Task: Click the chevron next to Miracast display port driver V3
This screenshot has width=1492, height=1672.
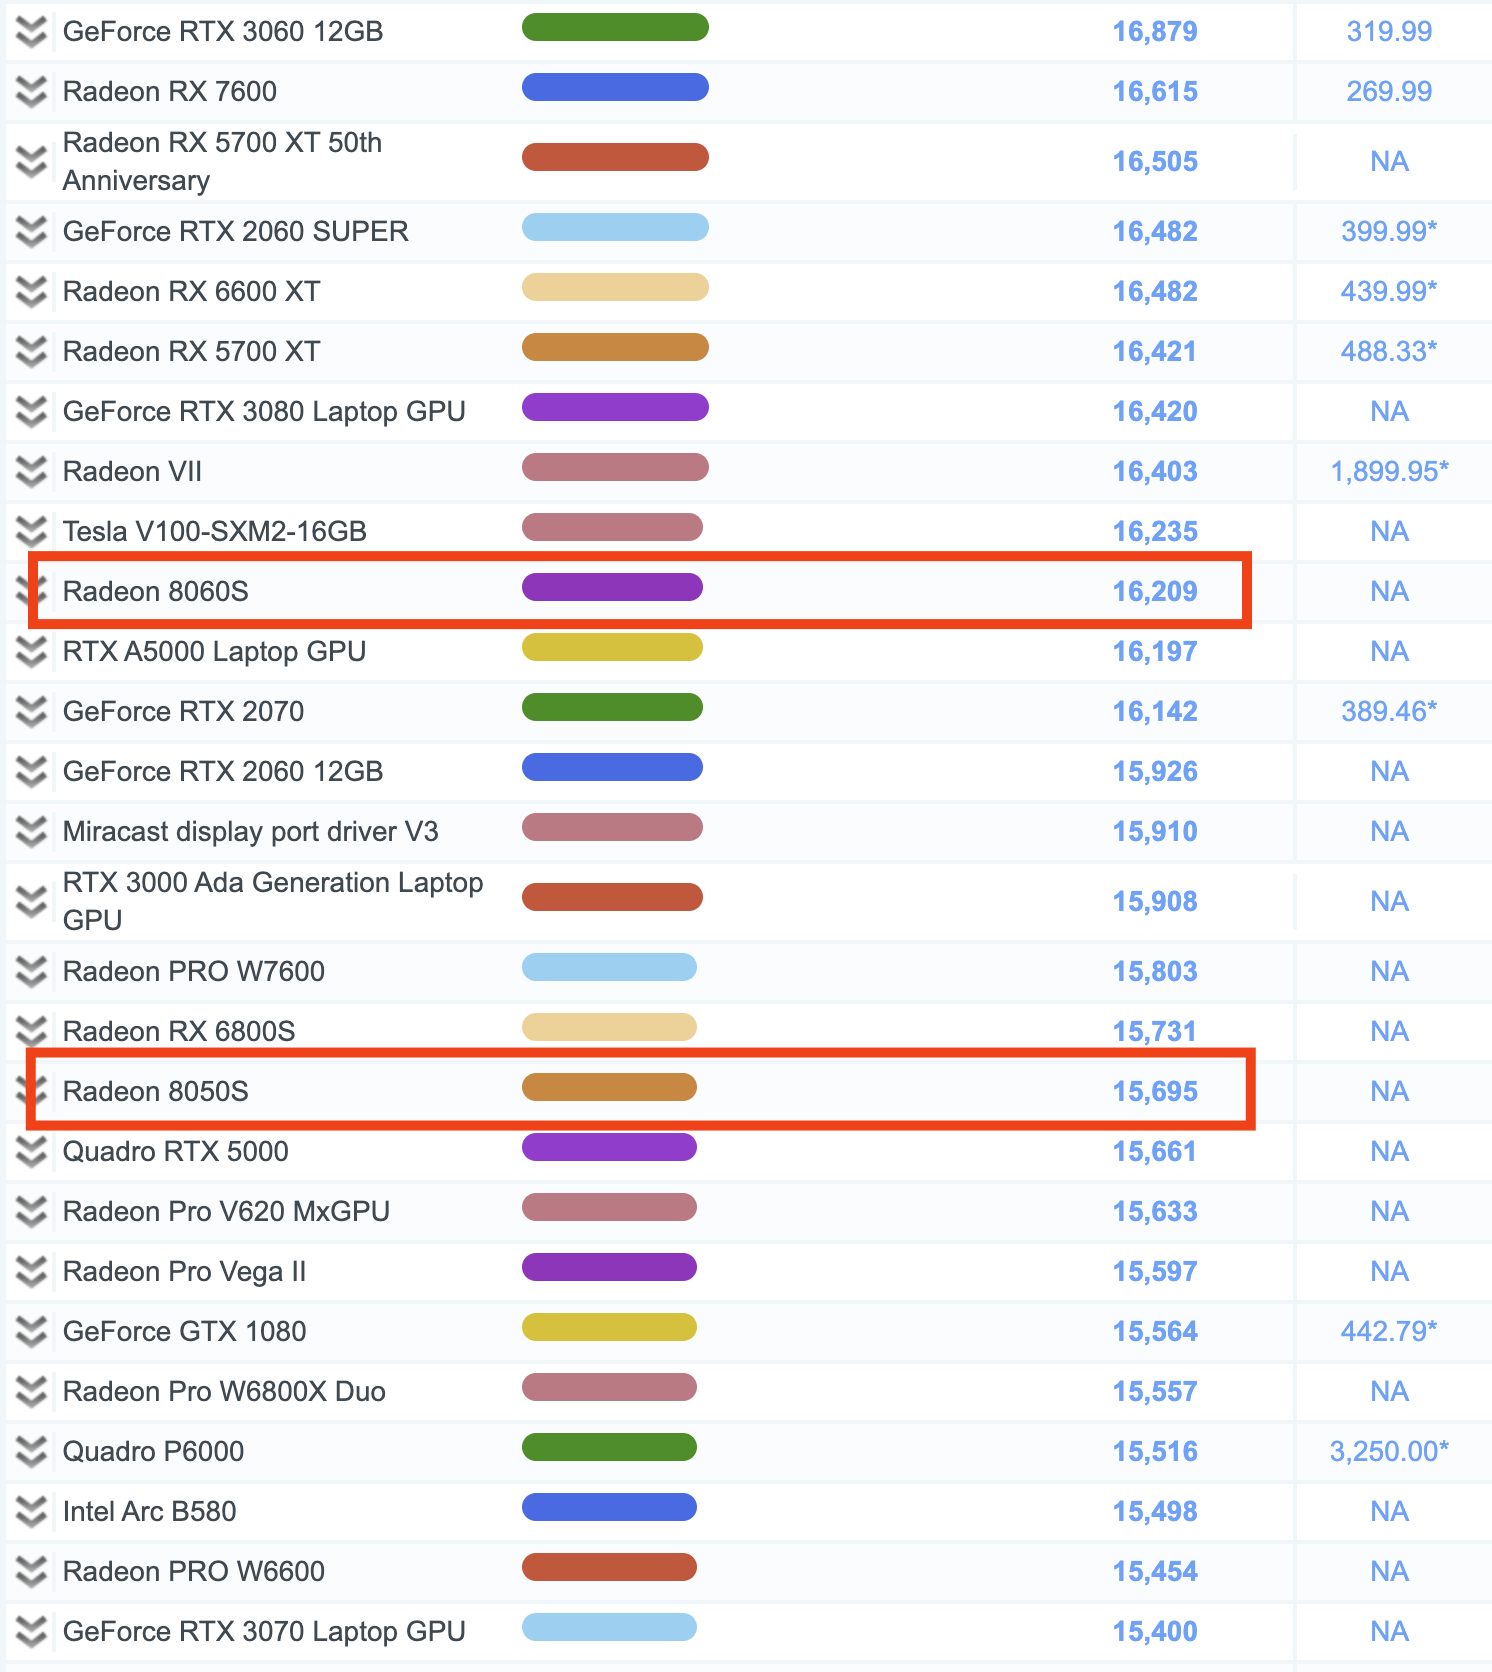Action: 31,832
